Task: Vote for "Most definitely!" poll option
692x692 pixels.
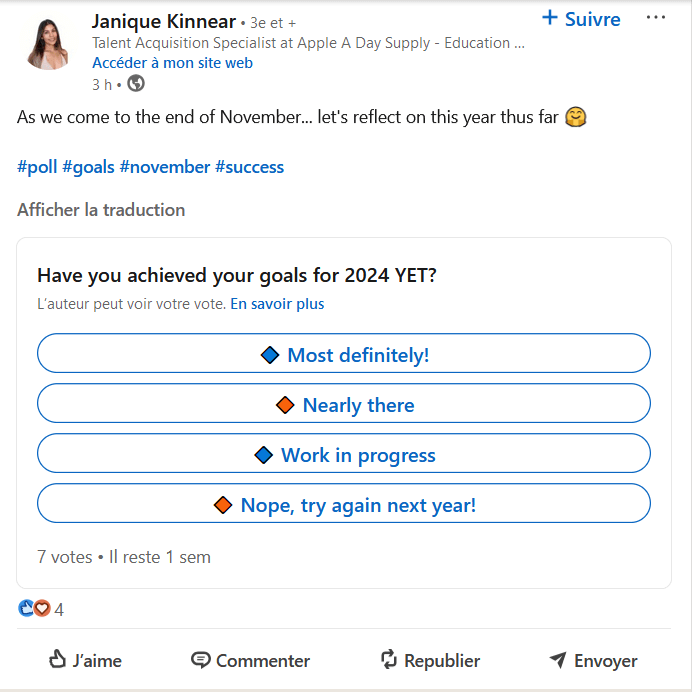Action: click(x=344, y=354)
